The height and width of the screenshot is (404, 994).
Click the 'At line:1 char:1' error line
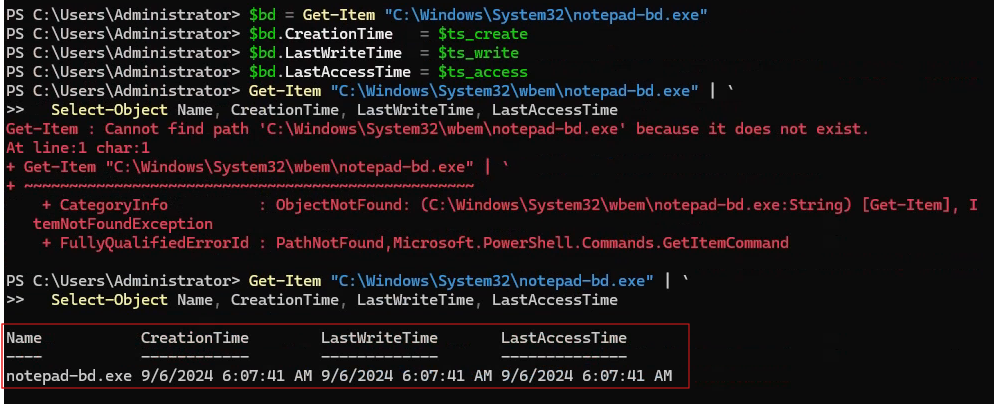tap(73, 148)
